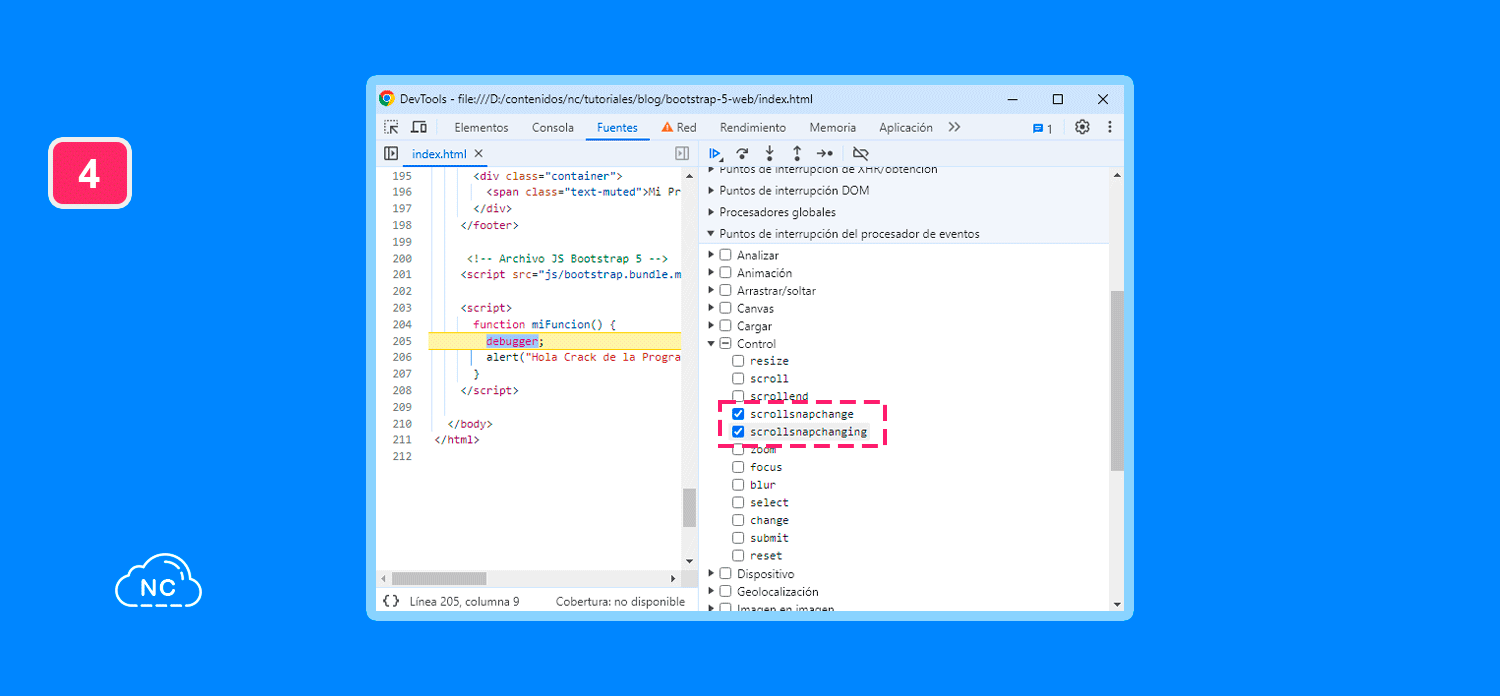Open DevTools settings gear

(1082, 127)
